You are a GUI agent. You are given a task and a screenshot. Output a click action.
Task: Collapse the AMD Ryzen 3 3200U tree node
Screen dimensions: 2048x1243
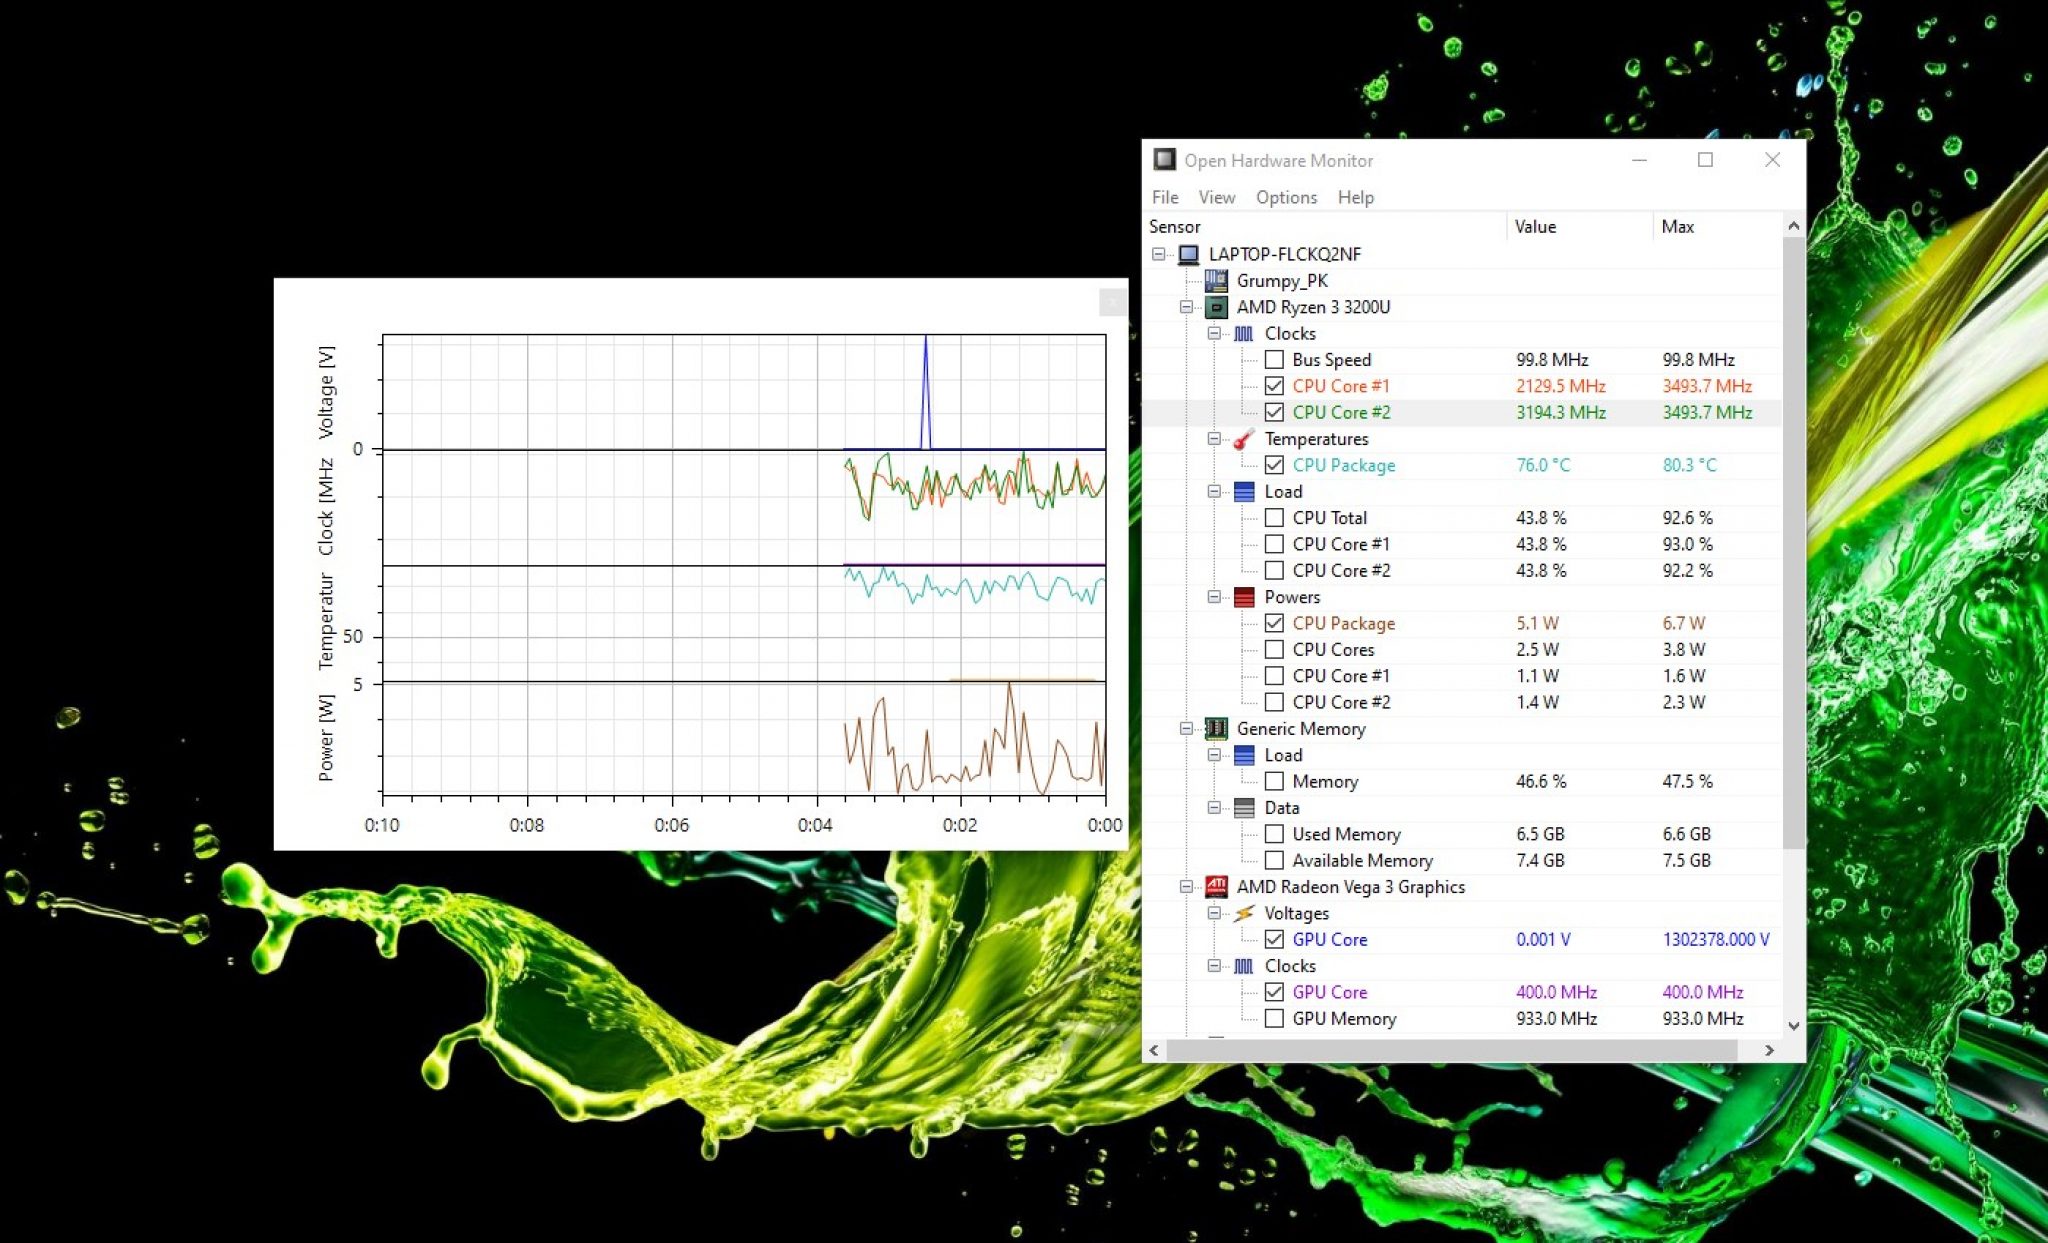[1186, 307]
